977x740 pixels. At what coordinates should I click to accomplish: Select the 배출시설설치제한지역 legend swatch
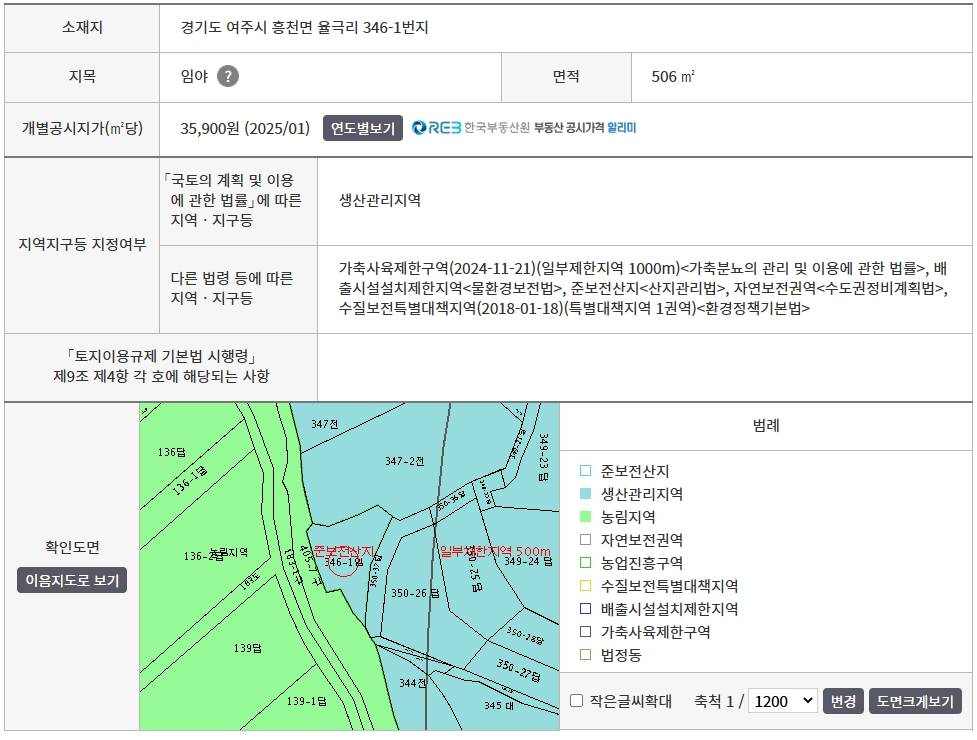coord(585,609)
